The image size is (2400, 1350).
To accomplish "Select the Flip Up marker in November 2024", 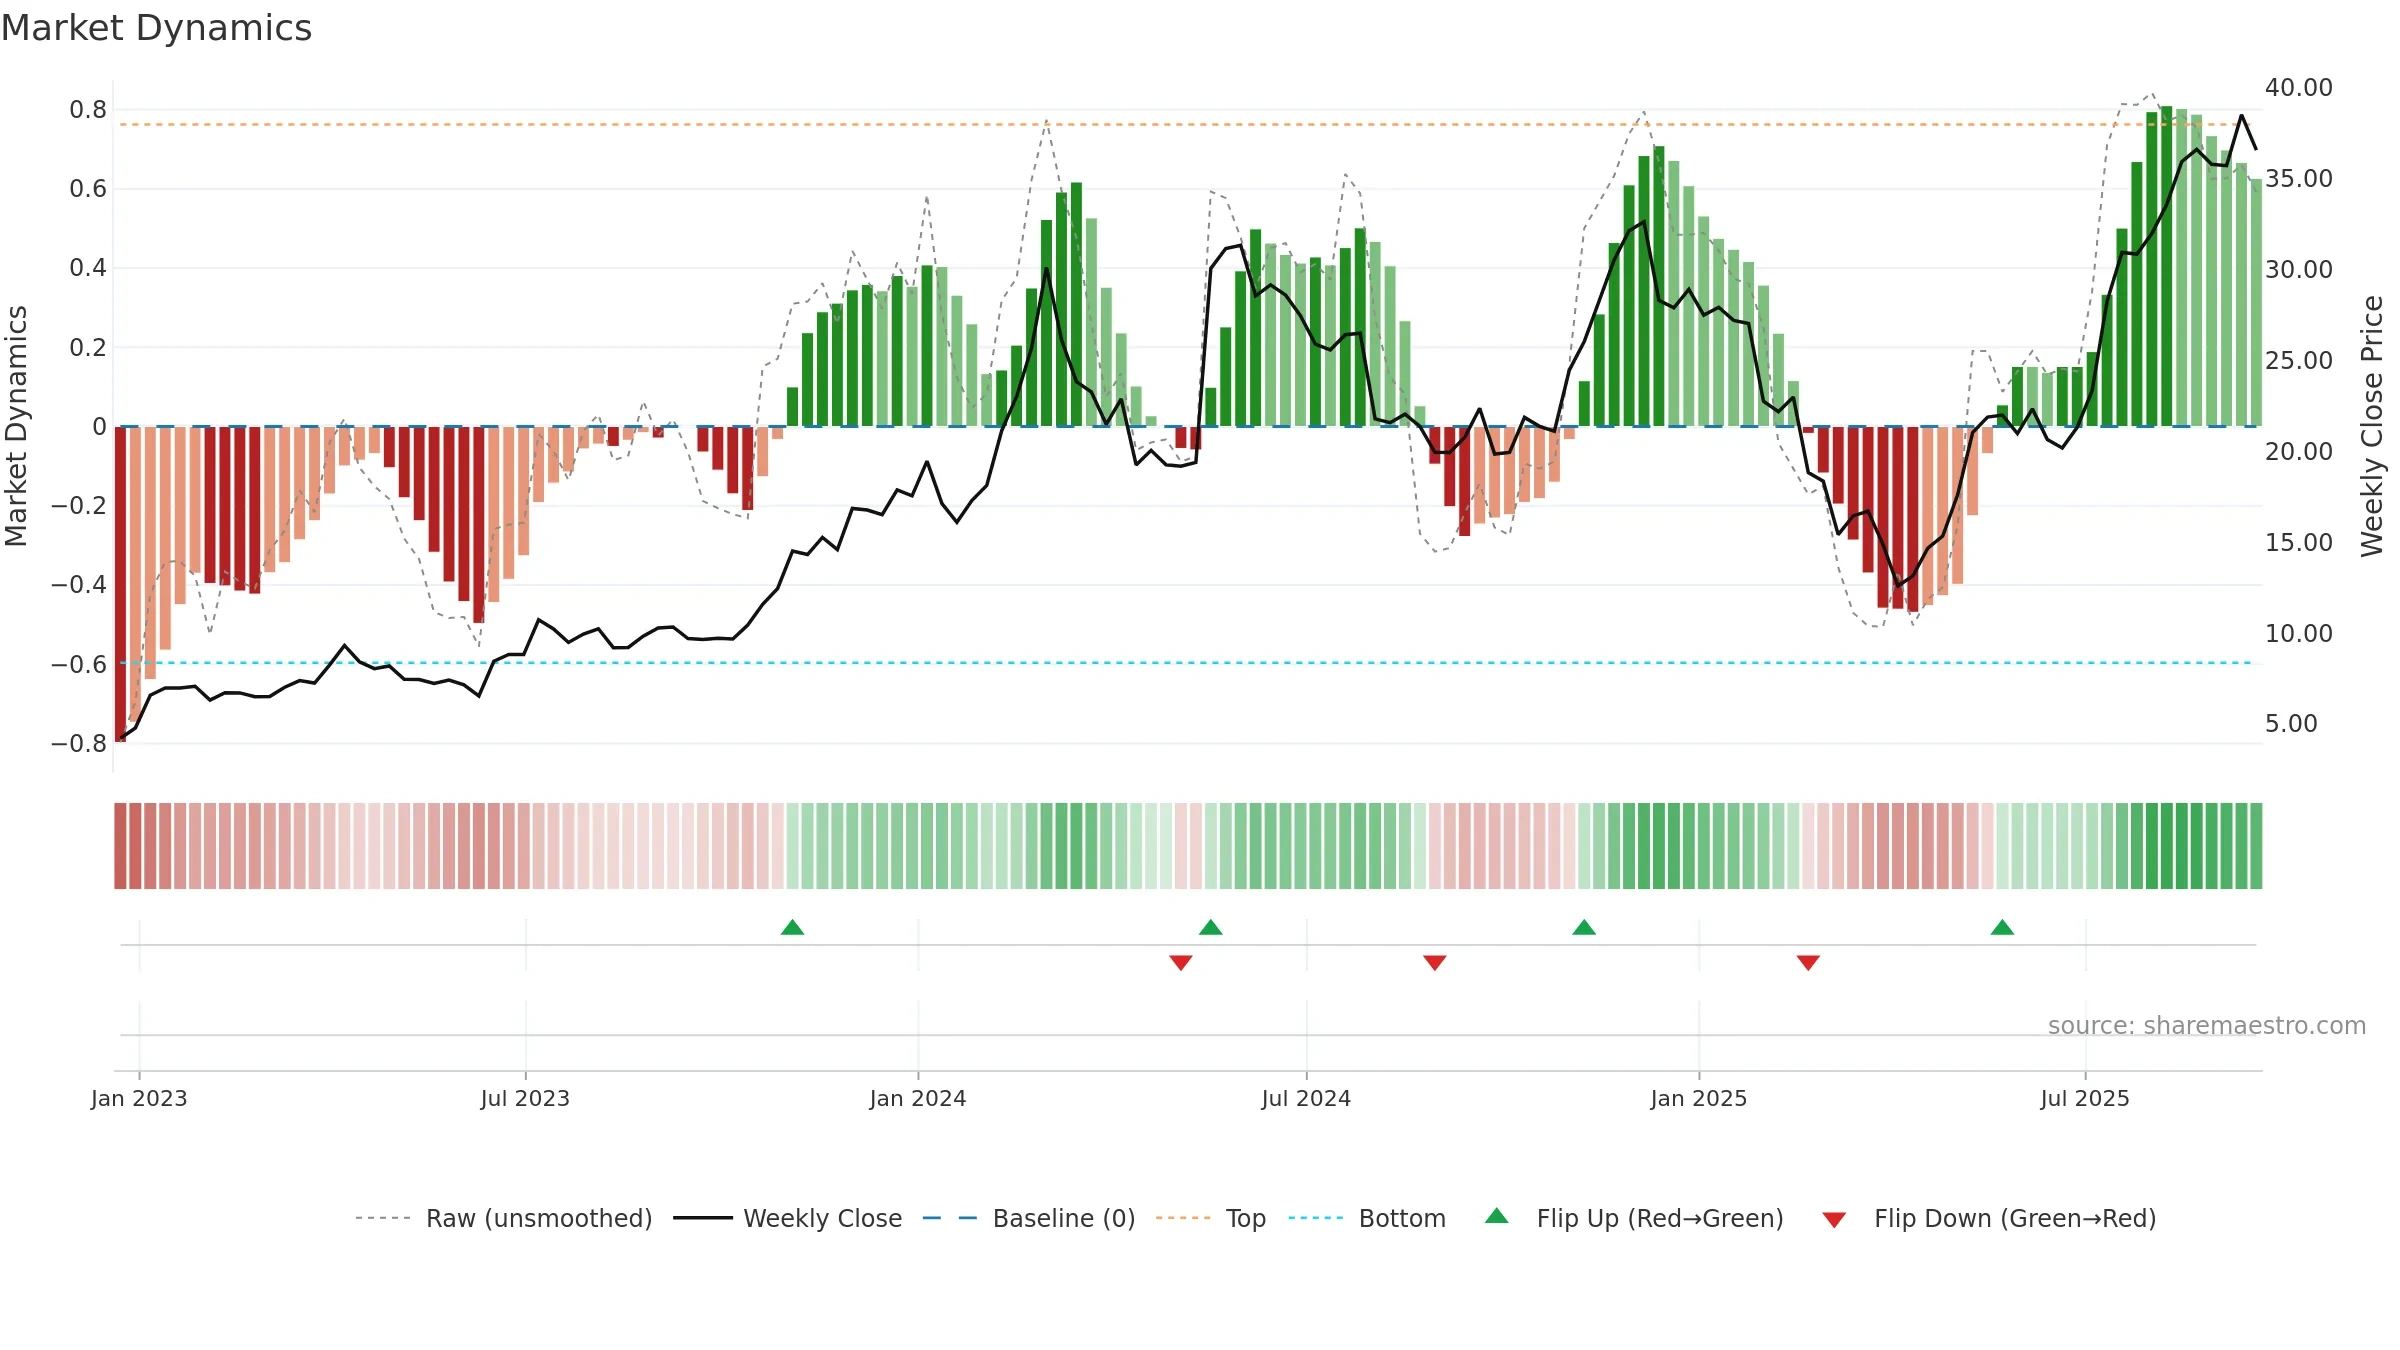I will [1584, 927].
